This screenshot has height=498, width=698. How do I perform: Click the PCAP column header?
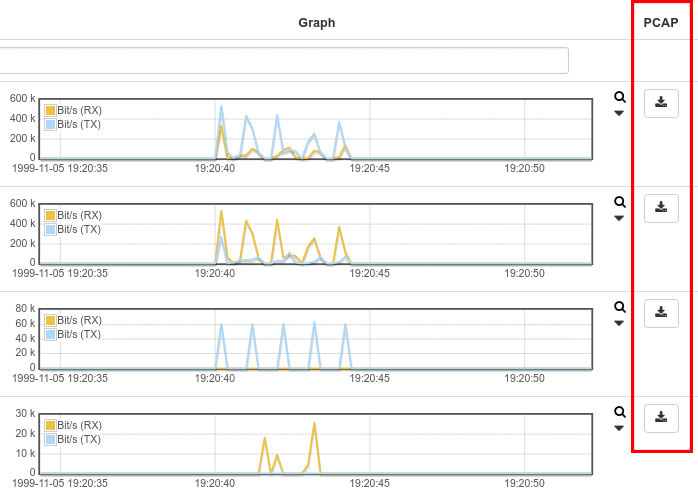point(661,22)
